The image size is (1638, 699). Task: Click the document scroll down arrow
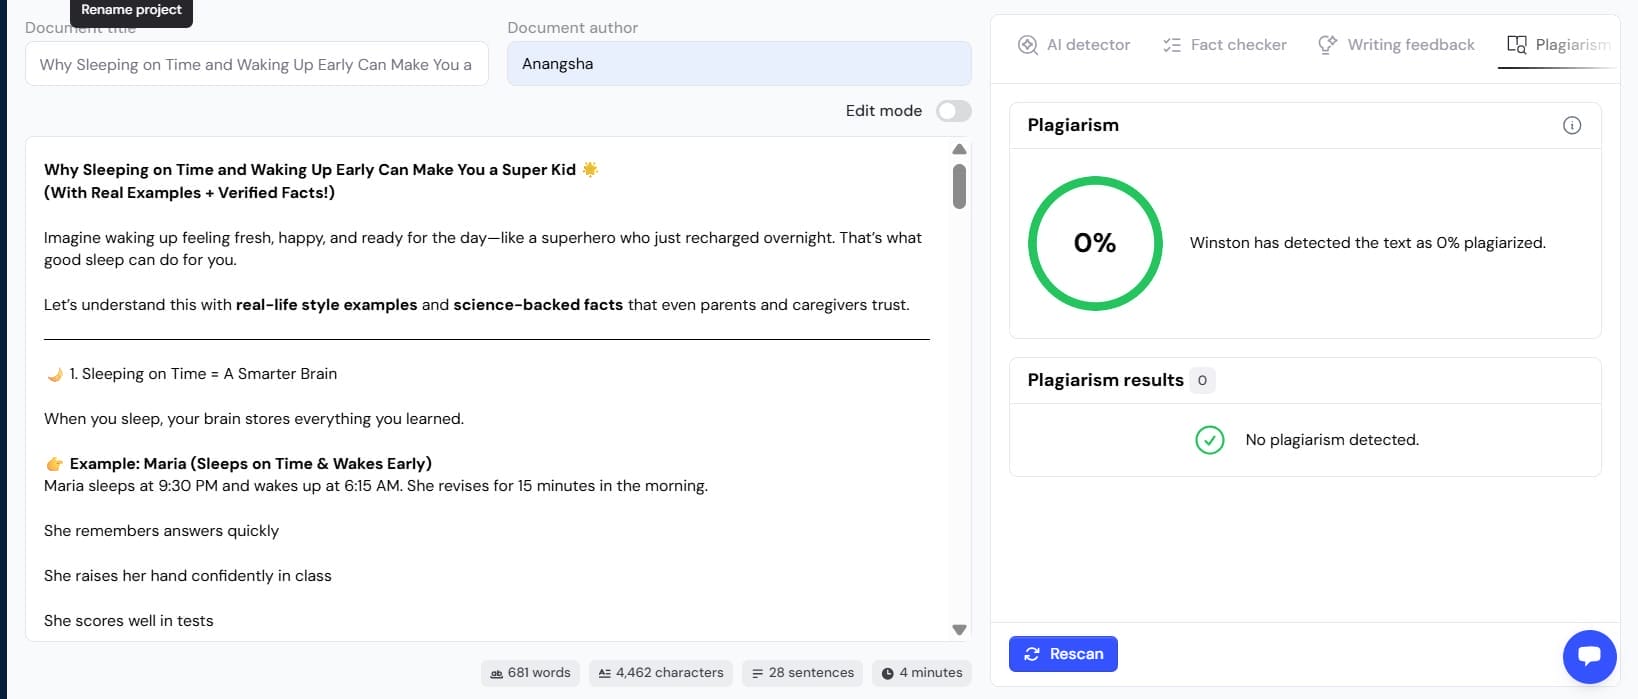pos(959,630)
